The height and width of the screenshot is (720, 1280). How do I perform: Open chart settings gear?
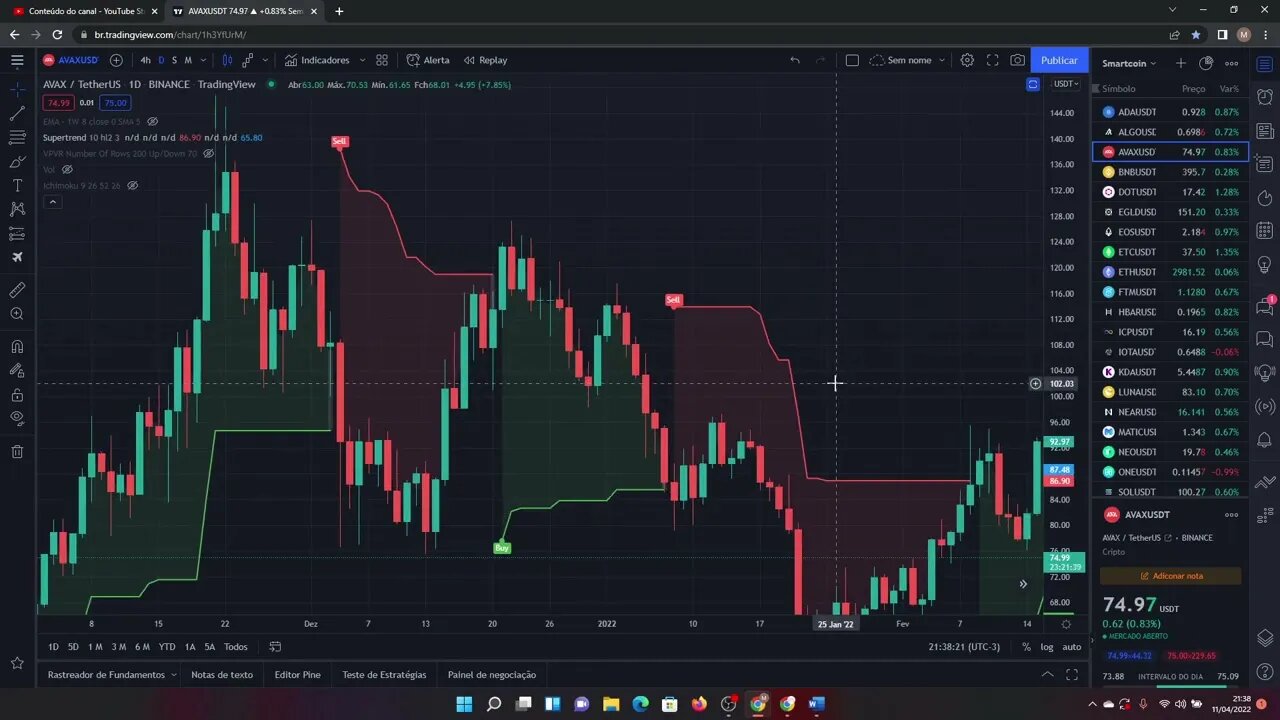pos(967,60)
